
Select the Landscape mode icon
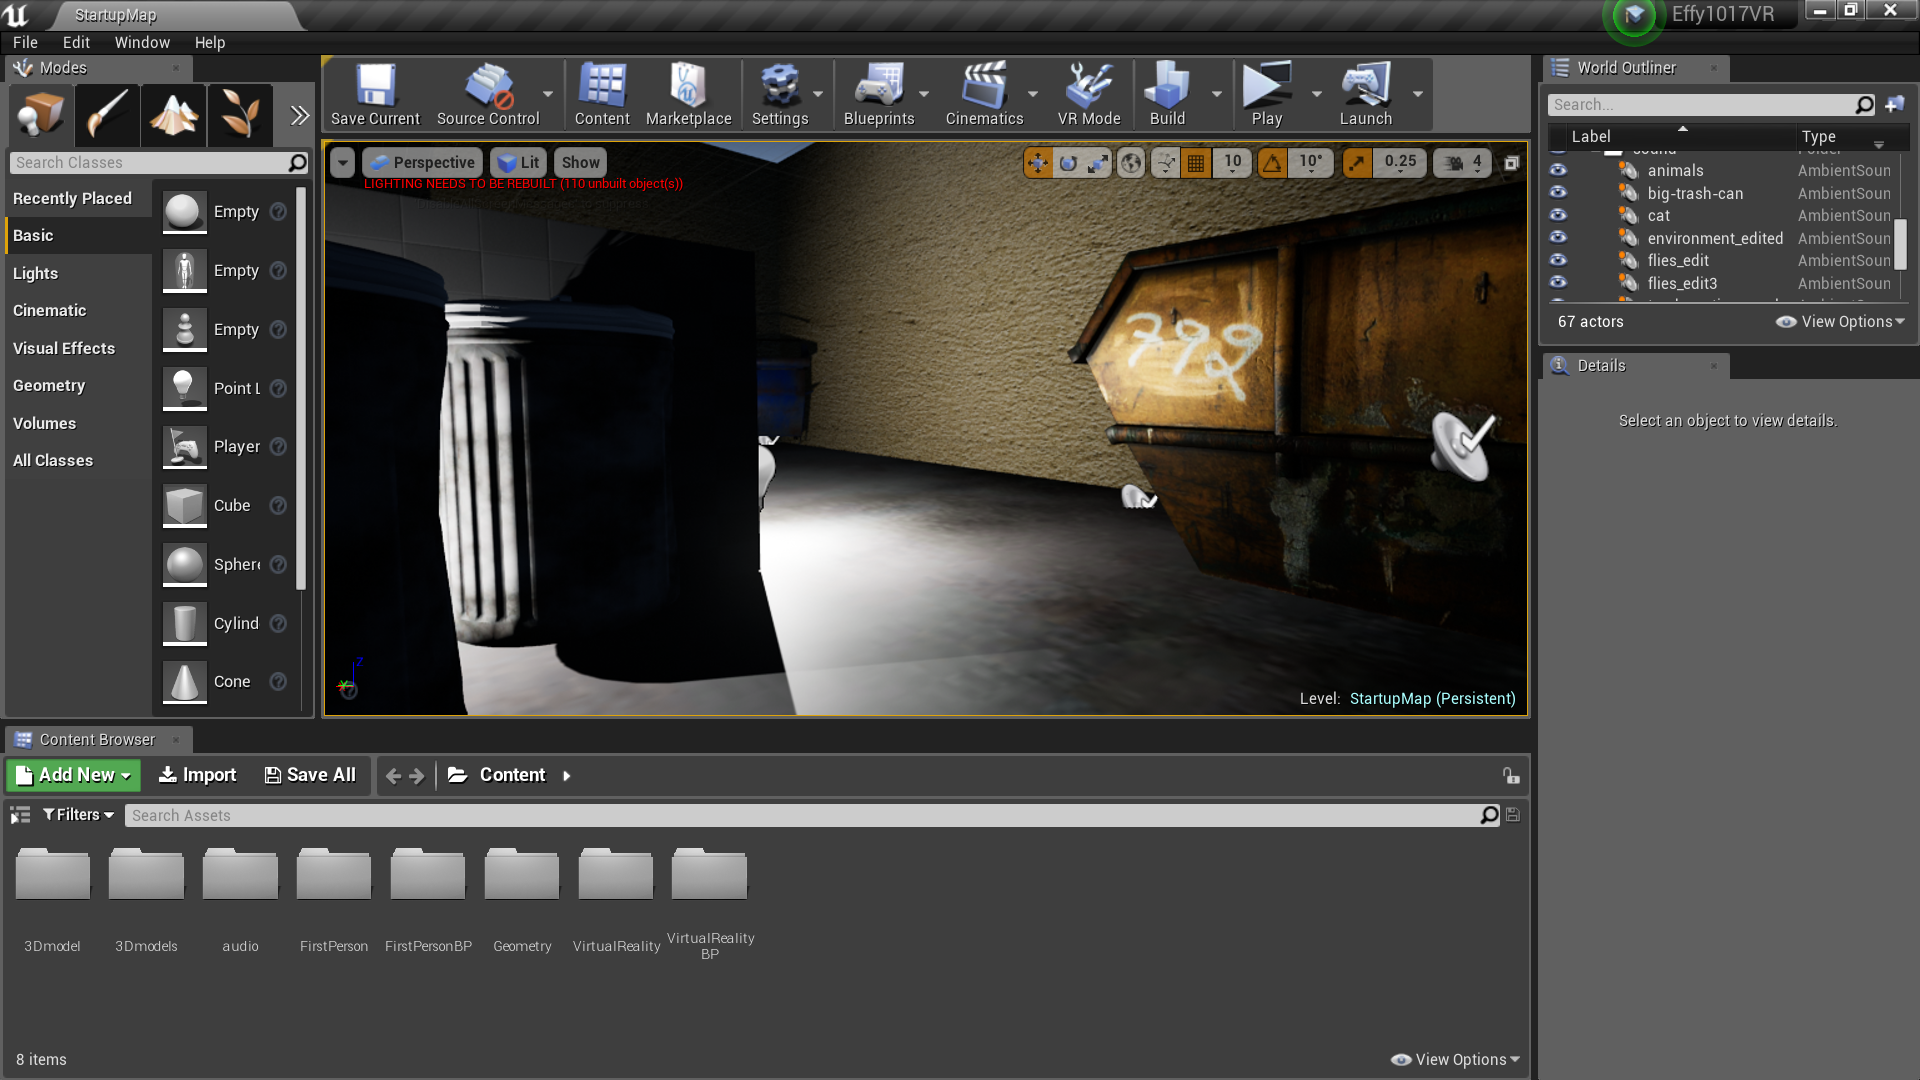(173, 115)
